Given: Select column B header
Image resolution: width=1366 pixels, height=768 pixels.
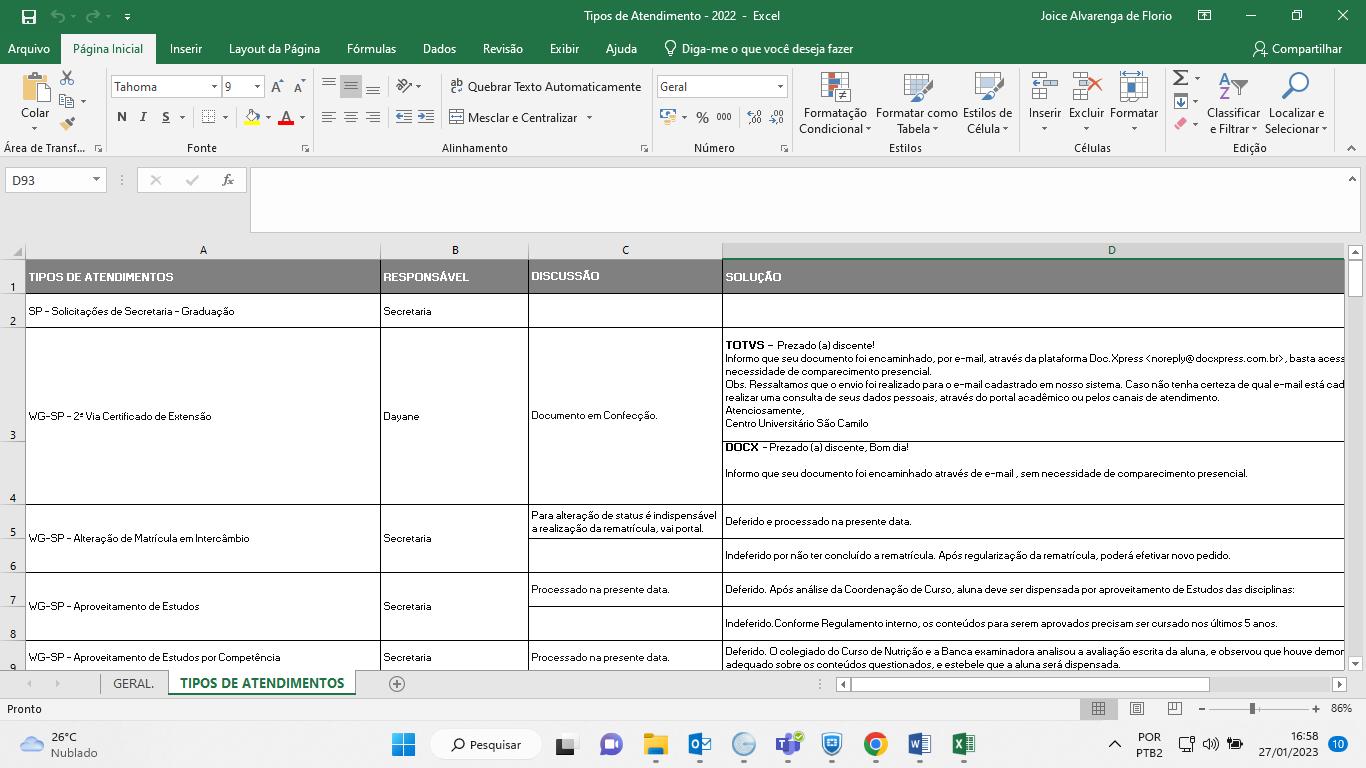Looking at the screenshot, I should coord(455,250).
